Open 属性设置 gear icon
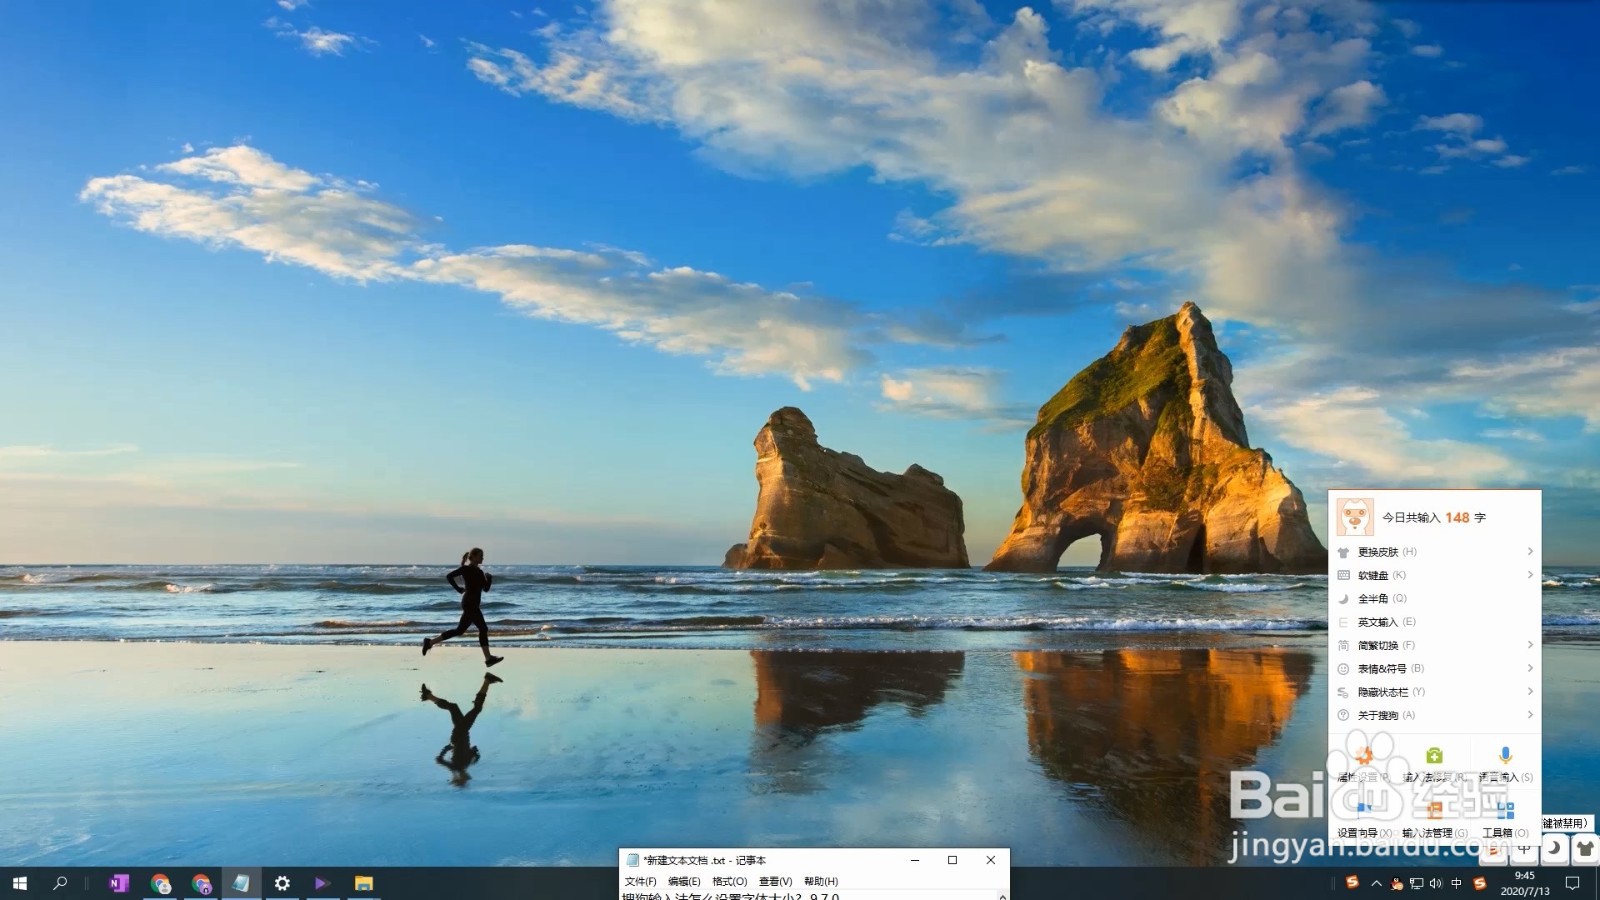1600x900 pixels. tap(1364, 756)
